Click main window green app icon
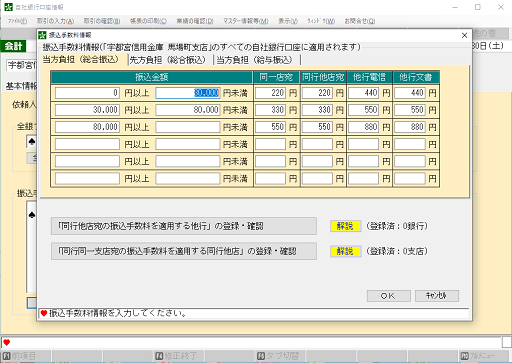Image resolution: width=512 pixels, height=363 pixels. click(8, 7)
